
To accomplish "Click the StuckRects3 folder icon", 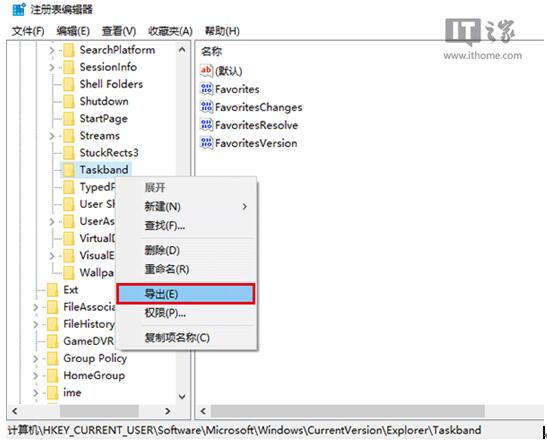I will click(x=68, y=153).
